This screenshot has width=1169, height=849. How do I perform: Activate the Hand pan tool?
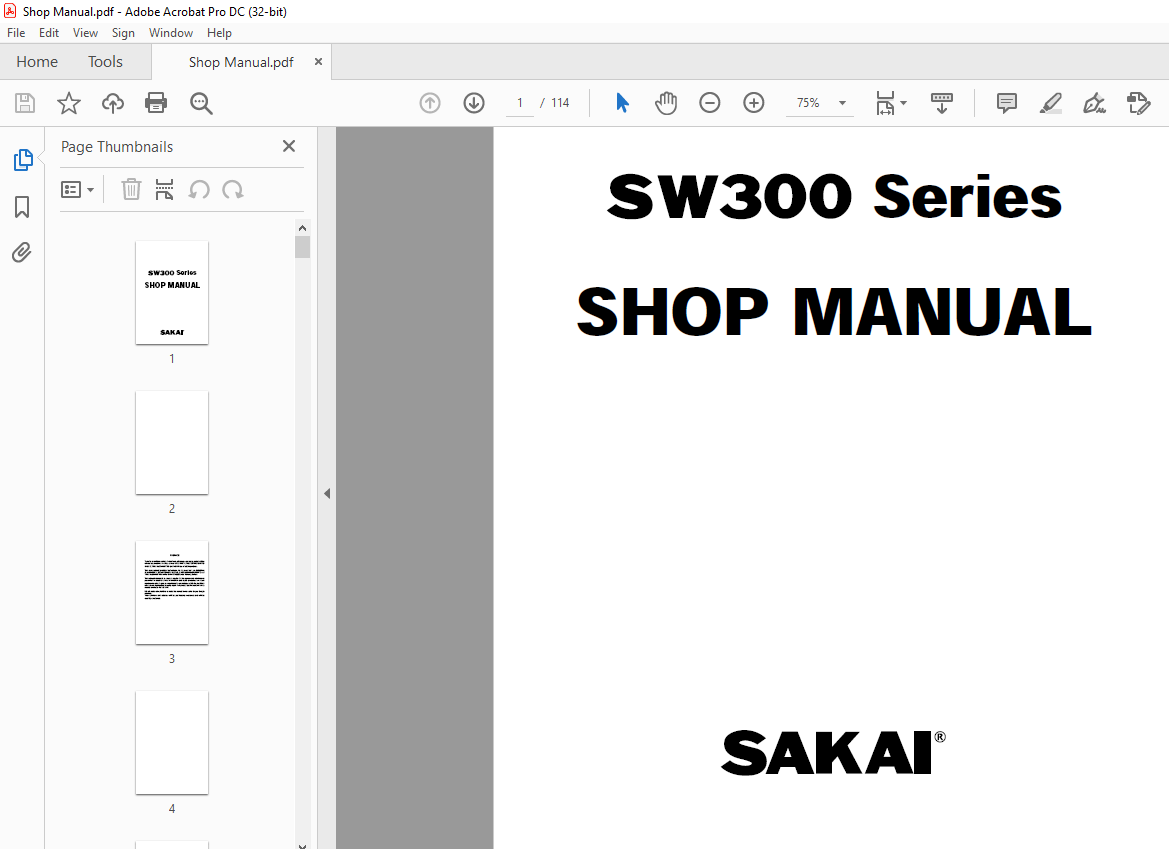click(666, 103)
